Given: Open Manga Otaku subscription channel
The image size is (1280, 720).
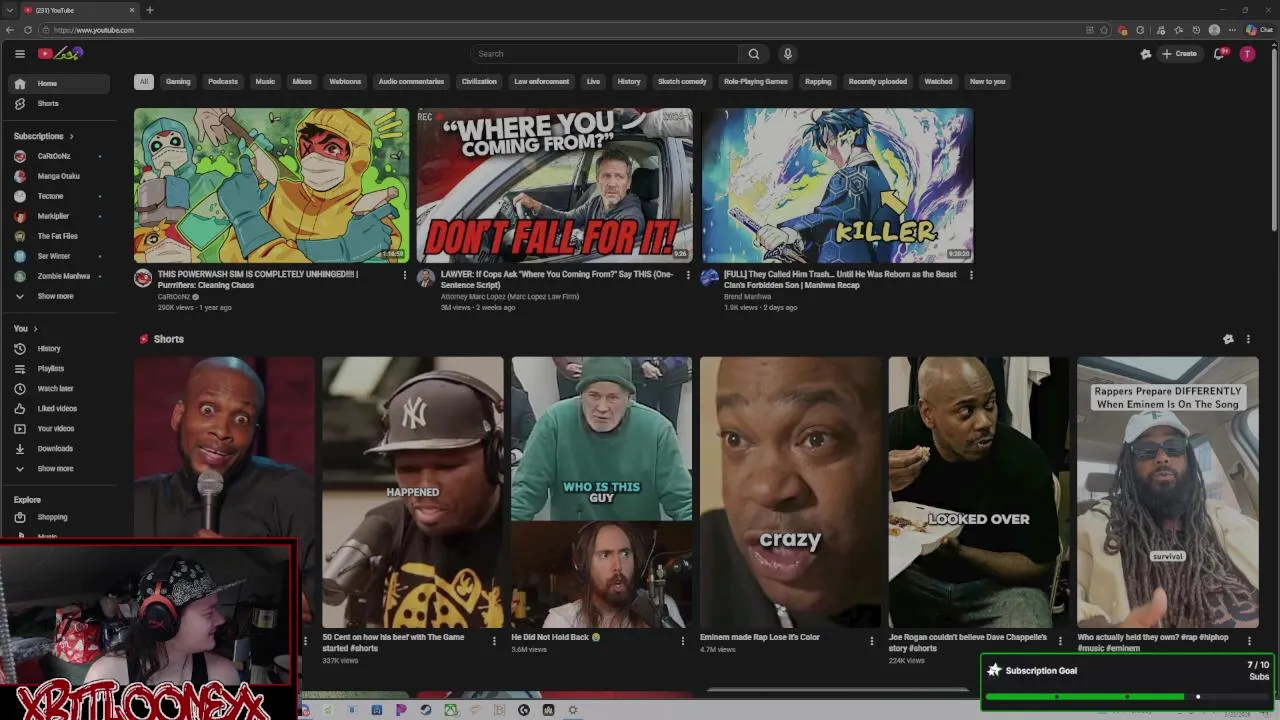Looking at the screenshot, I should point(59,177).
